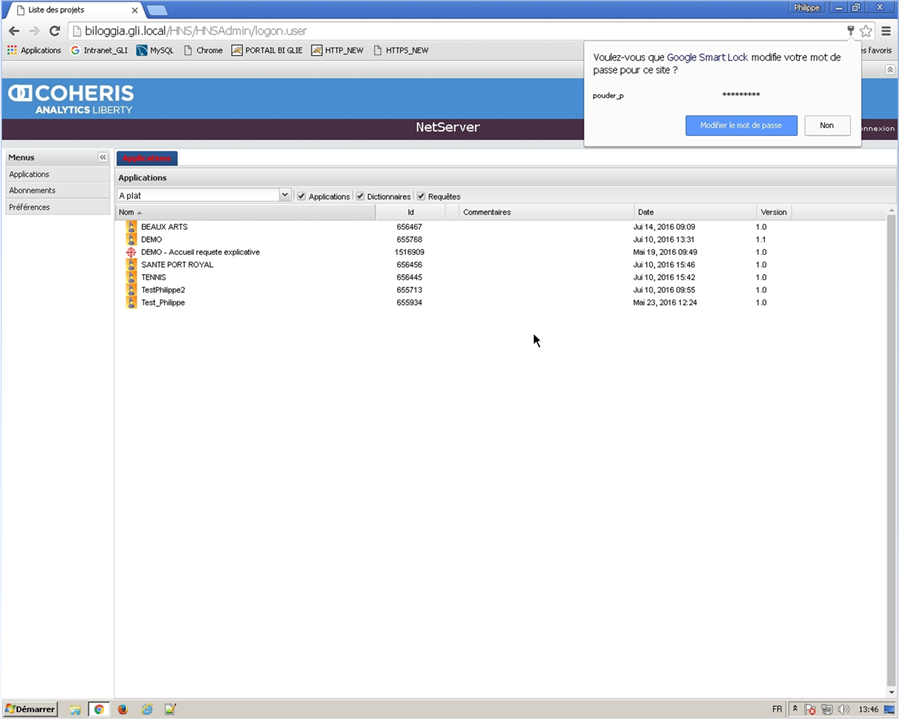Screen dimensions: 899x719
Task: Click the BEAUX ARTS project icon
Action: 131,227
